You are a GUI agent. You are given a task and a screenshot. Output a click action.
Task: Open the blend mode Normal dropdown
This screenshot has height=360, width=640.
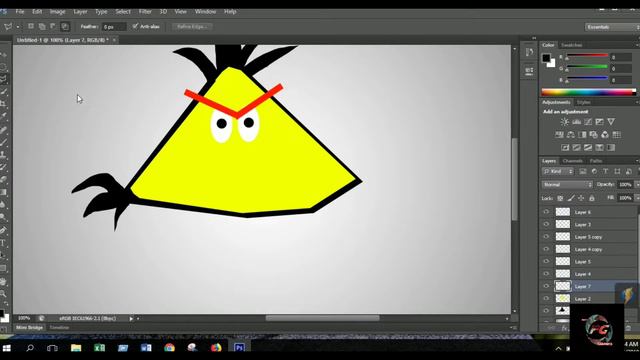click(x=567, y=185)
